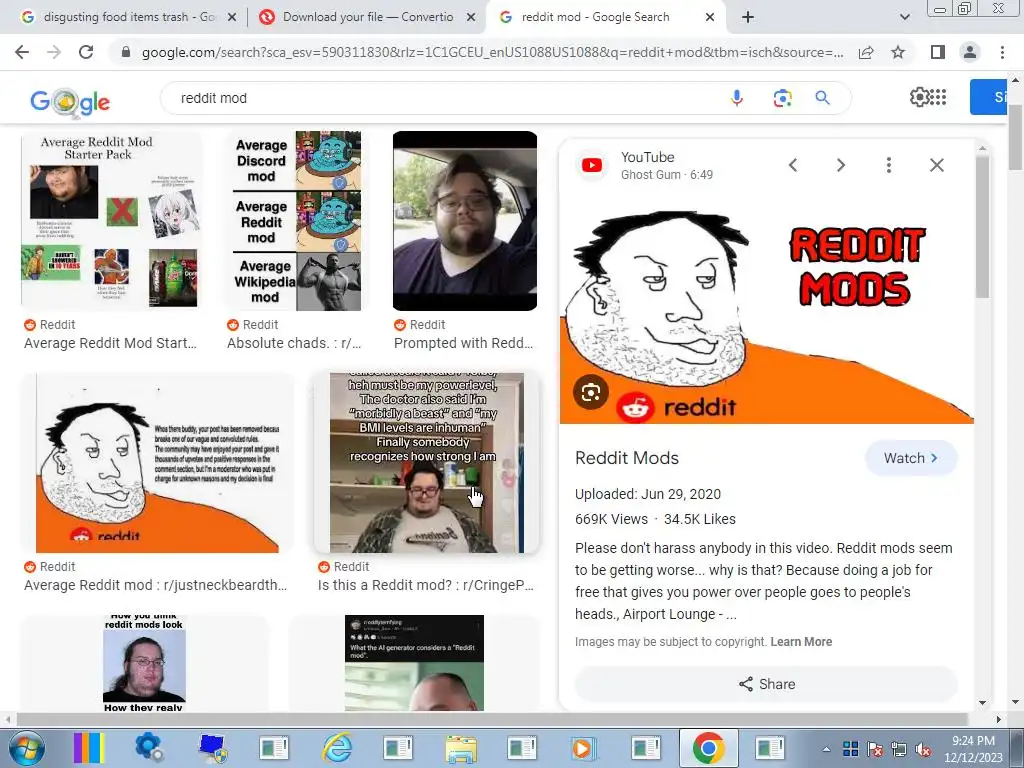Submit search with the magnifier icon
The width and height of the screenshot is (1024, 768).
click(822, 98)
